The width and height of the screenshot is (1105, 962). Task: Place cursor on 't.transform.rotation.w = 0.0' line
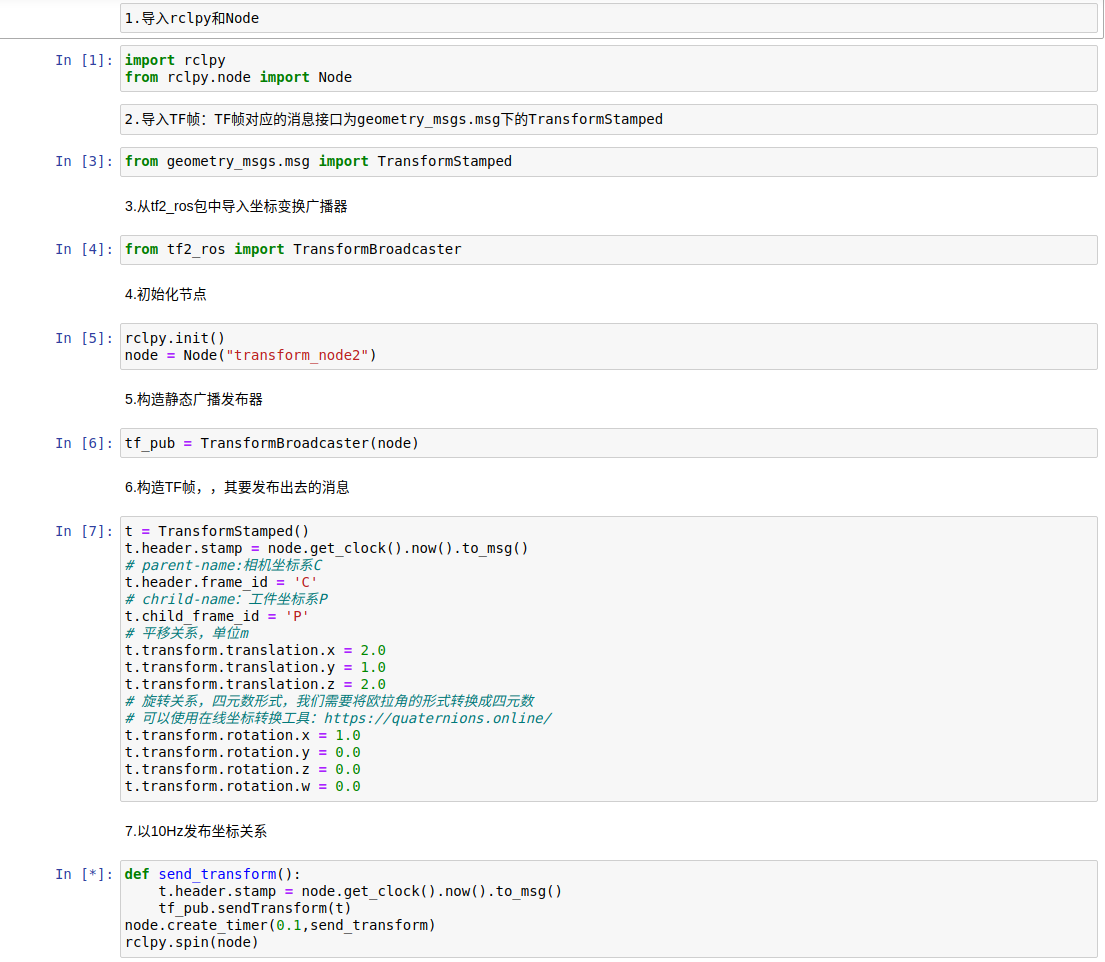(242, 786)
